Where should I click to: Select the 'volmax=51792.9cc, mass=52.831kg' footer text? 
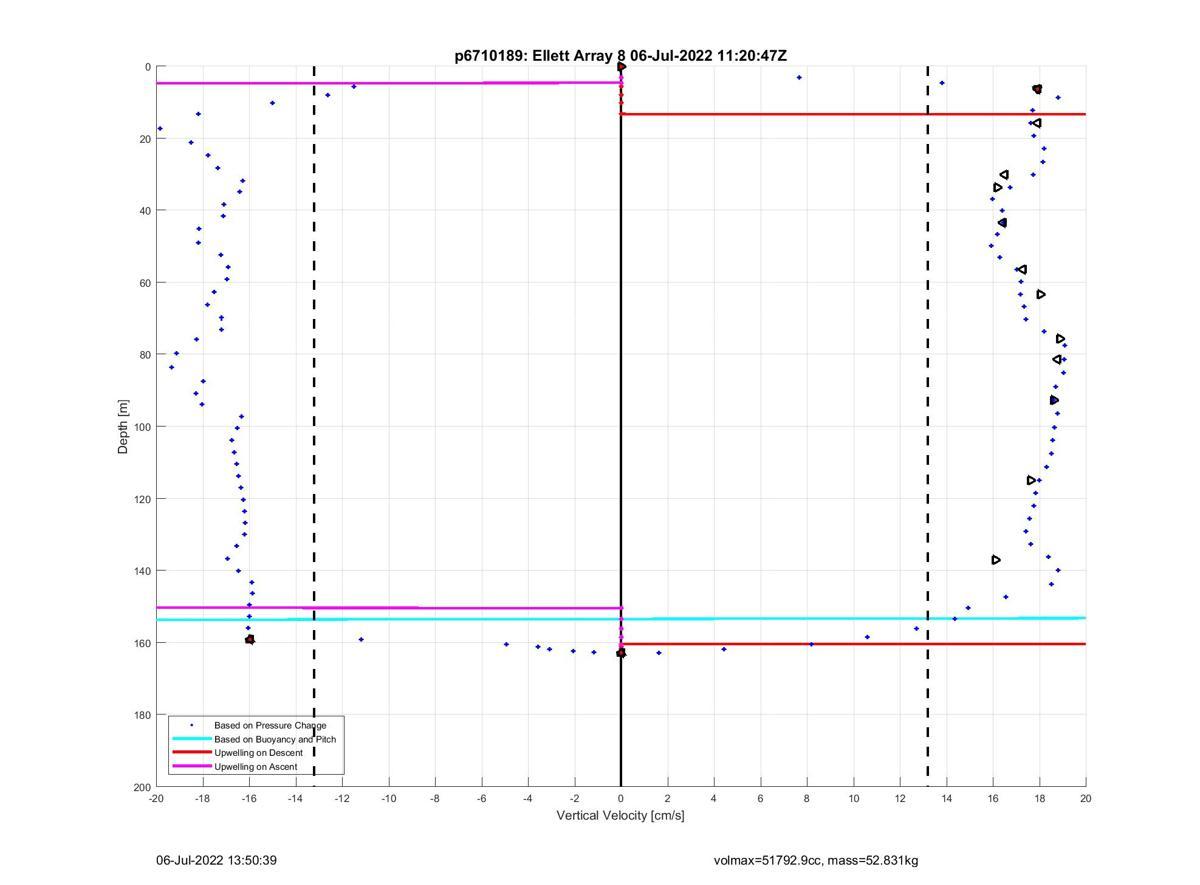(815, 860)
